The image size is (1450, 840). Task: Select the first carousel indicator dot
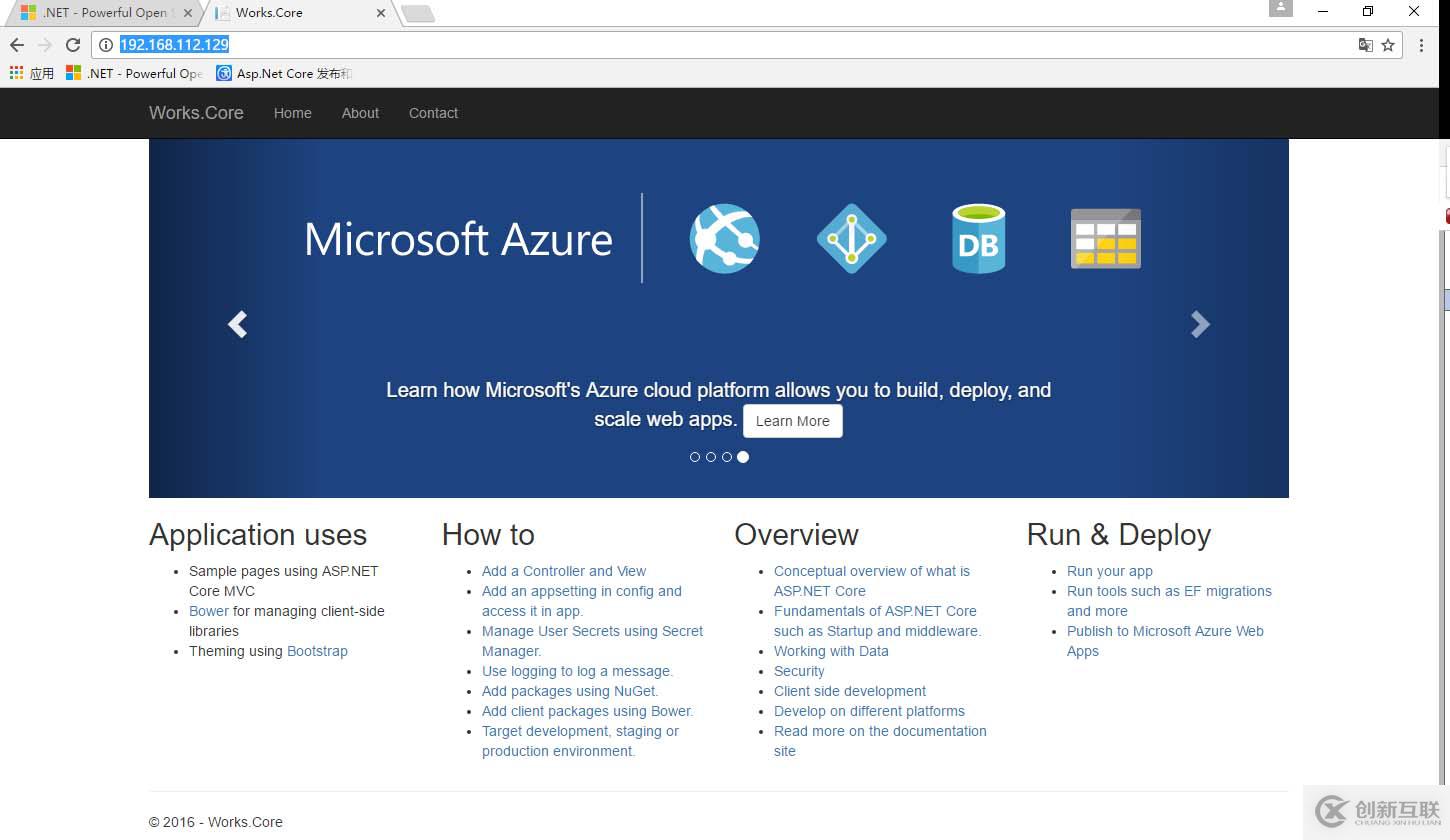695,457
